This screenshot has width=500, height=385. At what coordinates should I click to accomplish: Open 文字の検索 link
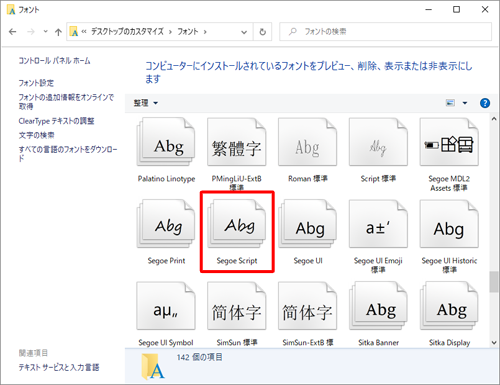click(36, 135)
